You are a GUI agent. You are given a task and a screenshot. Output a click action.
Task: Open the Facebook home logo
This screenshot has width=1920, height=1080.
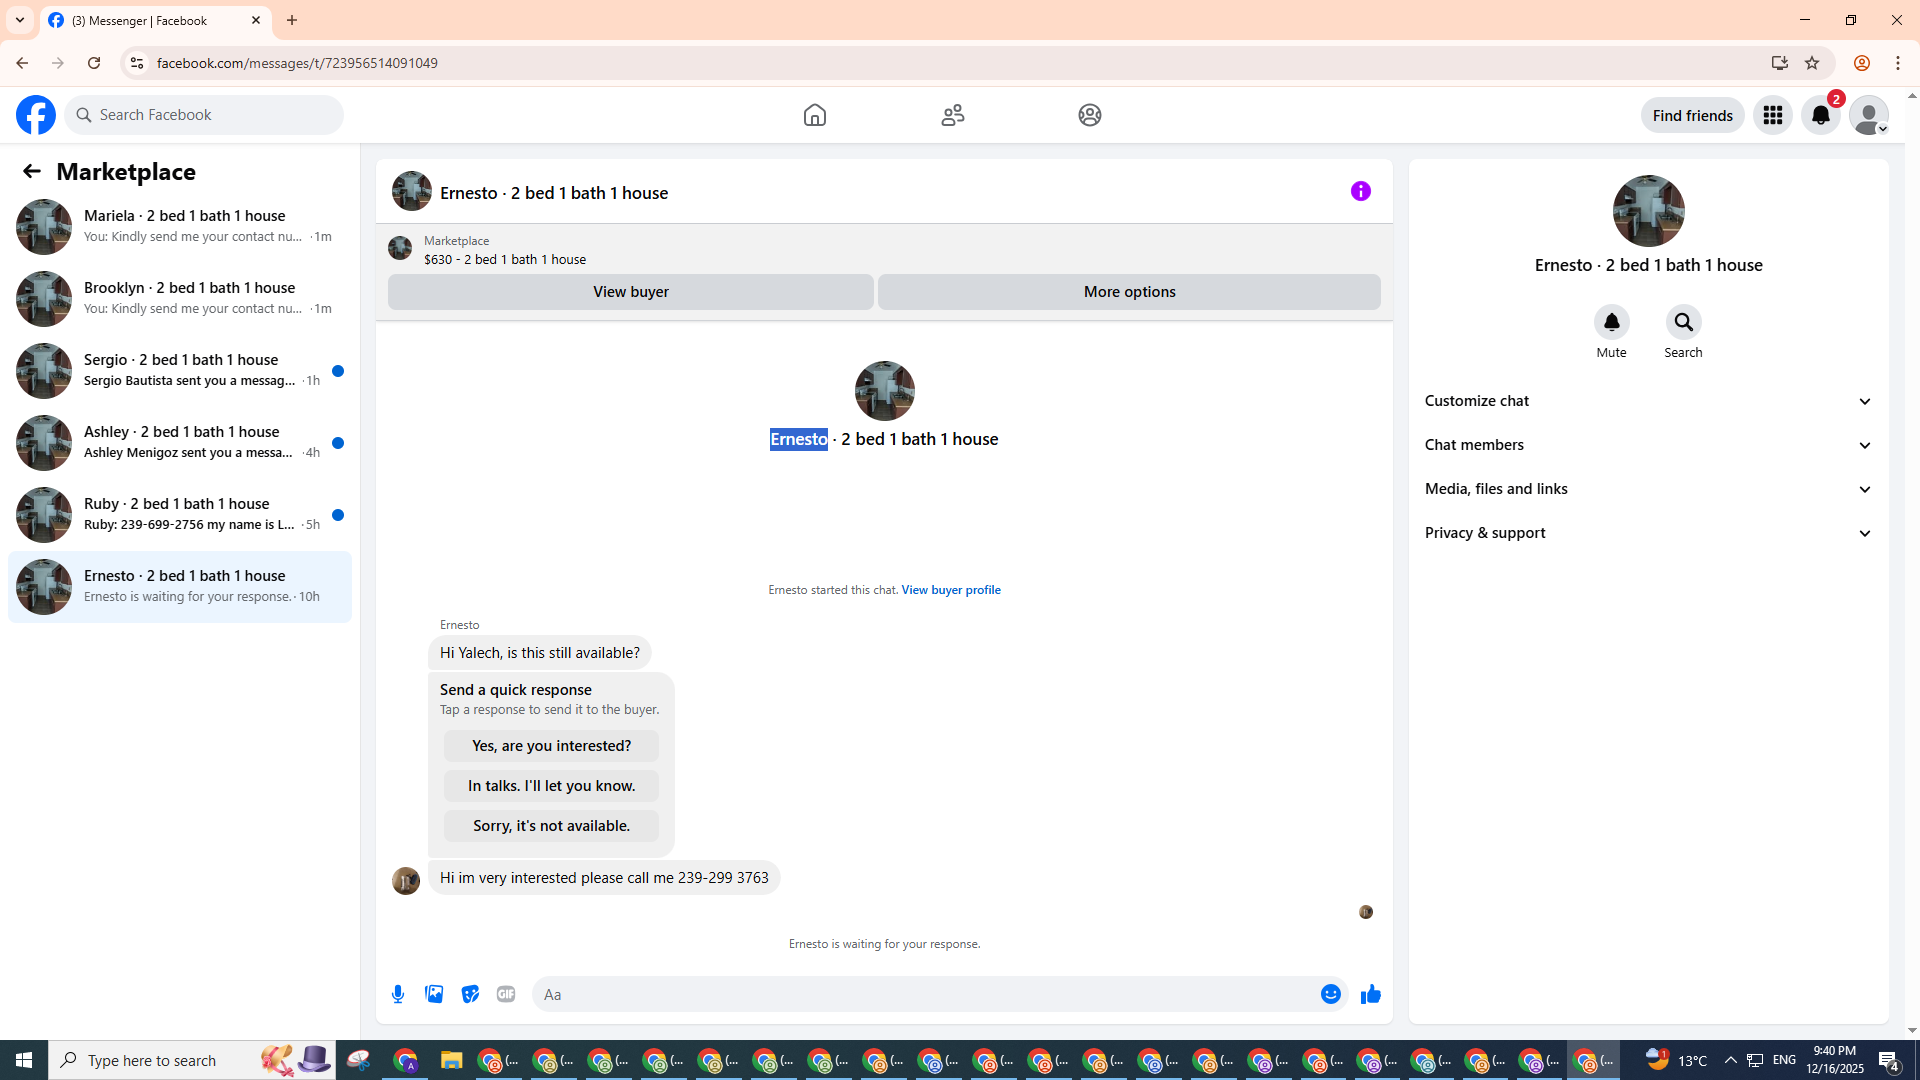[x=36, y=115]
